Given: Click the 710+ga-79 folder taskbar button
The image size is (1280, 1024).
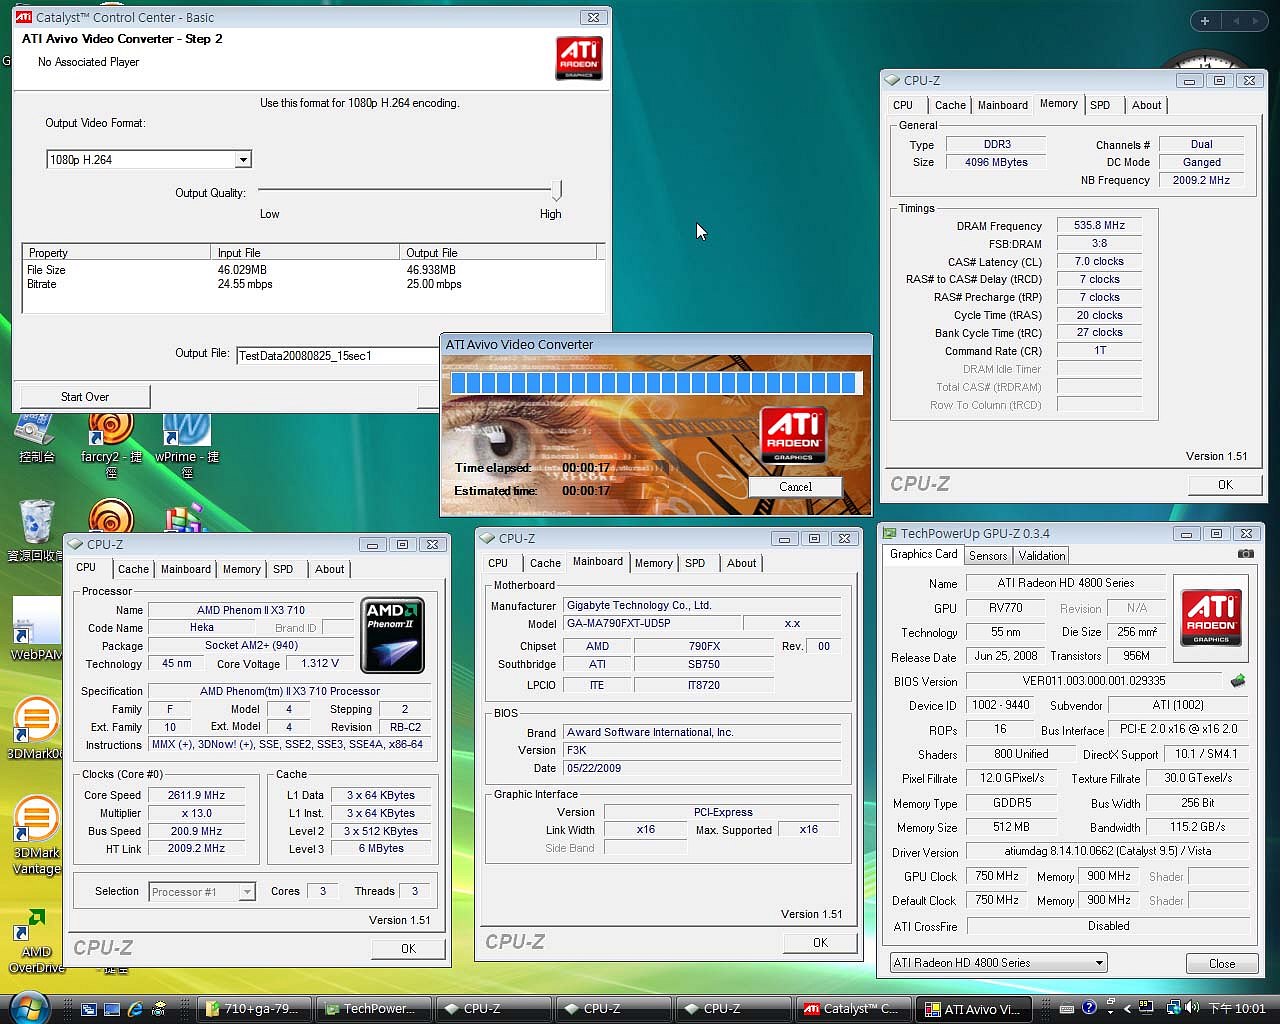Looking at the screenshot, I should (x=254, y=1008).
